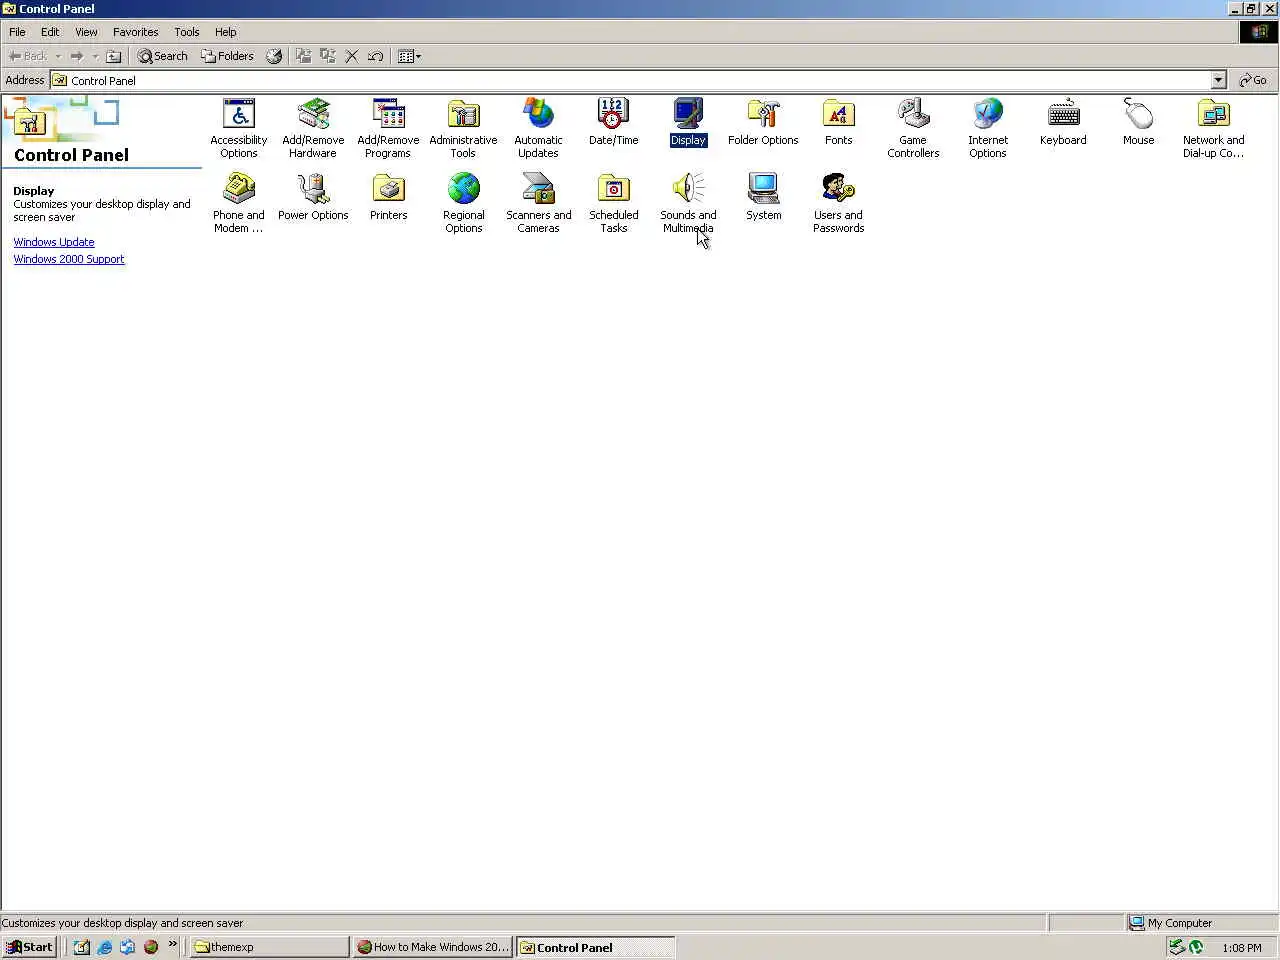Viewport: 1280px width, 960px height.
Task: Switch to How to Make Windows taskbar button
Action: coord(433,947)
